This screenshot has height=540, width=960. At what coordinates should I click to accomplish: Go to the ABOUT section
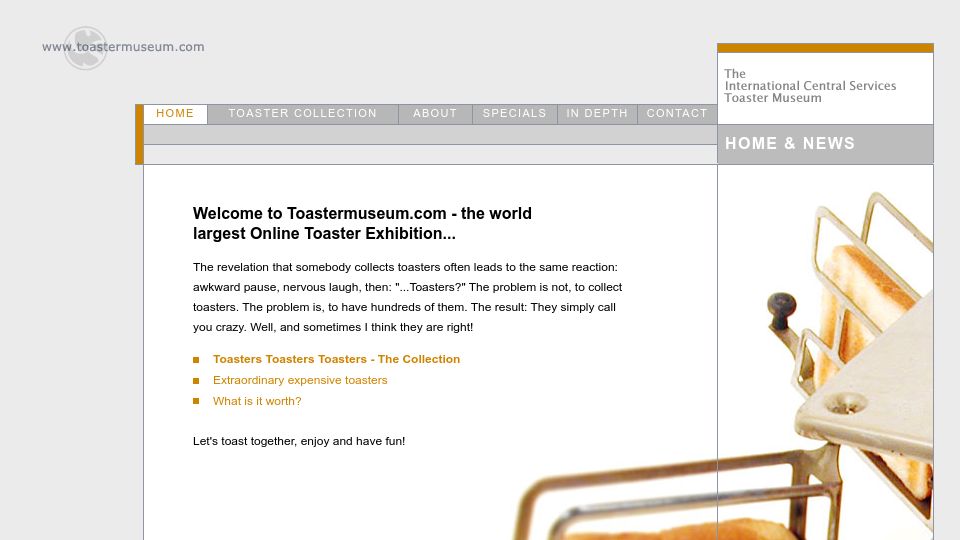coord(435,114)
